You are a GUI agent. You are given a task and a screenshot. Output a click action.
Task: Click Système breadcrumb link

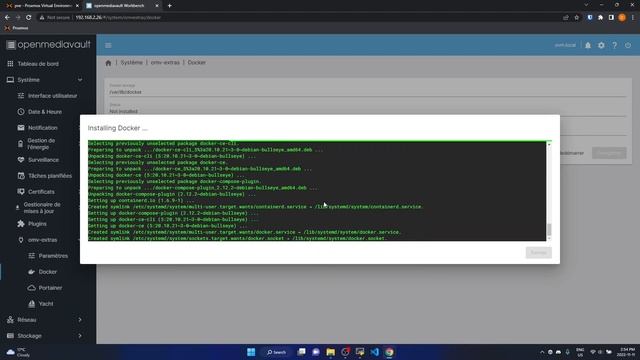(131, 62)
